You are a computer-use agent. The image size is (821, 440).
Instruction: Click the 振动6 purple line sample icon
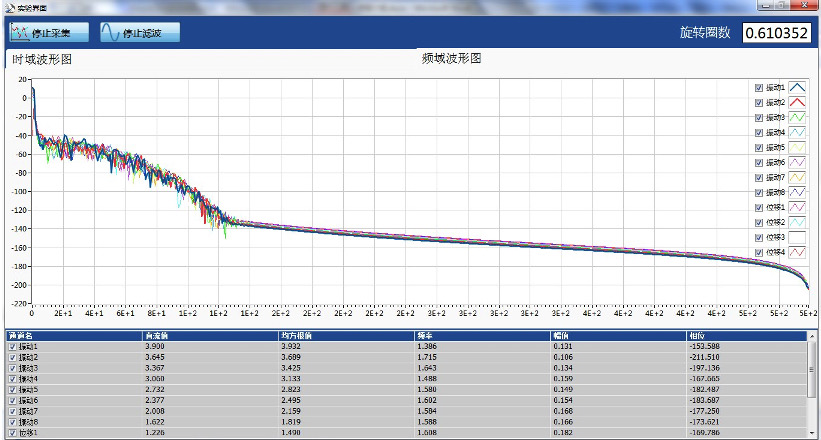click(x=798, y=162)
